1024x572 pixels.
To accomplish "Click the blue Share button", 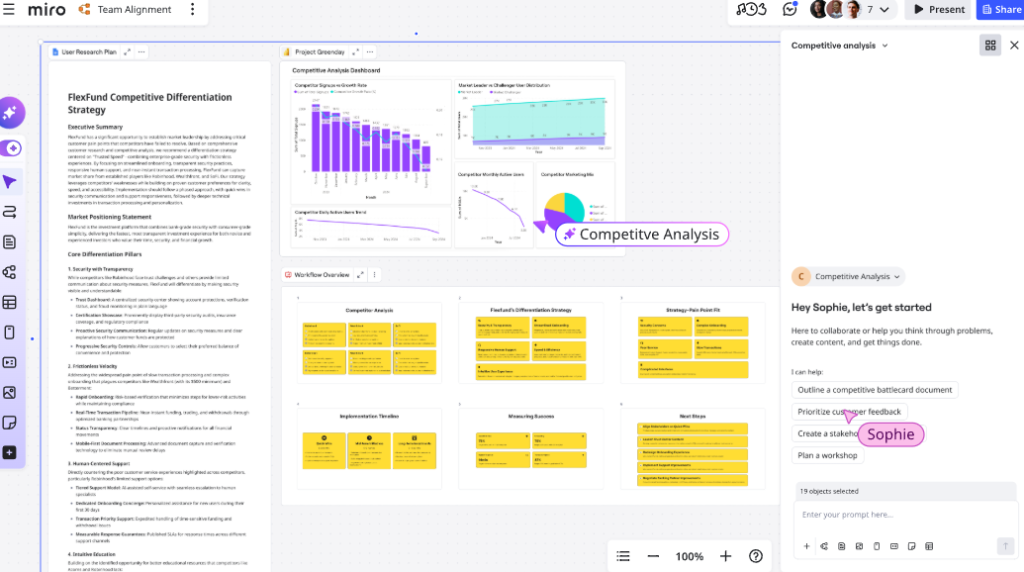I will (x=1000, y=10).
